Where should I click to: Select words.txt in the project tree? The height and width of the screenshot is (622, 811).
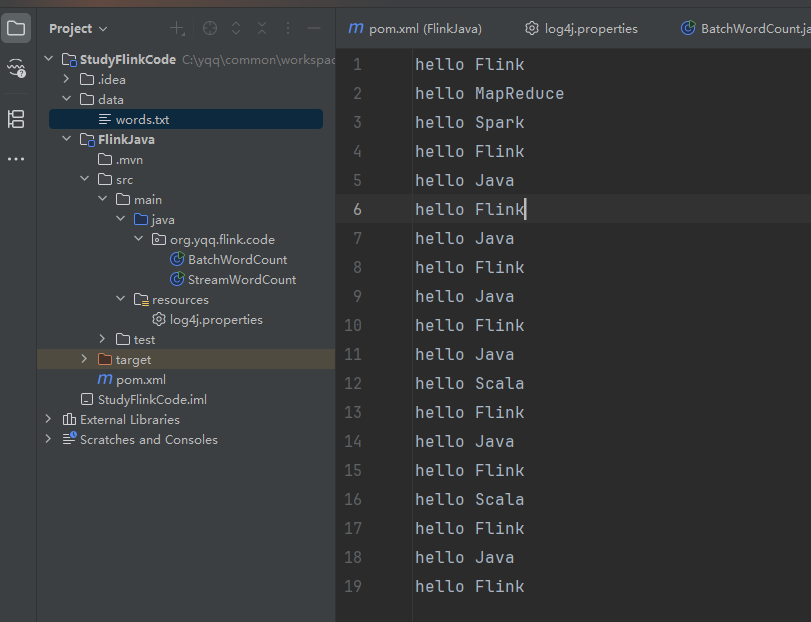(x=186, y=119)
